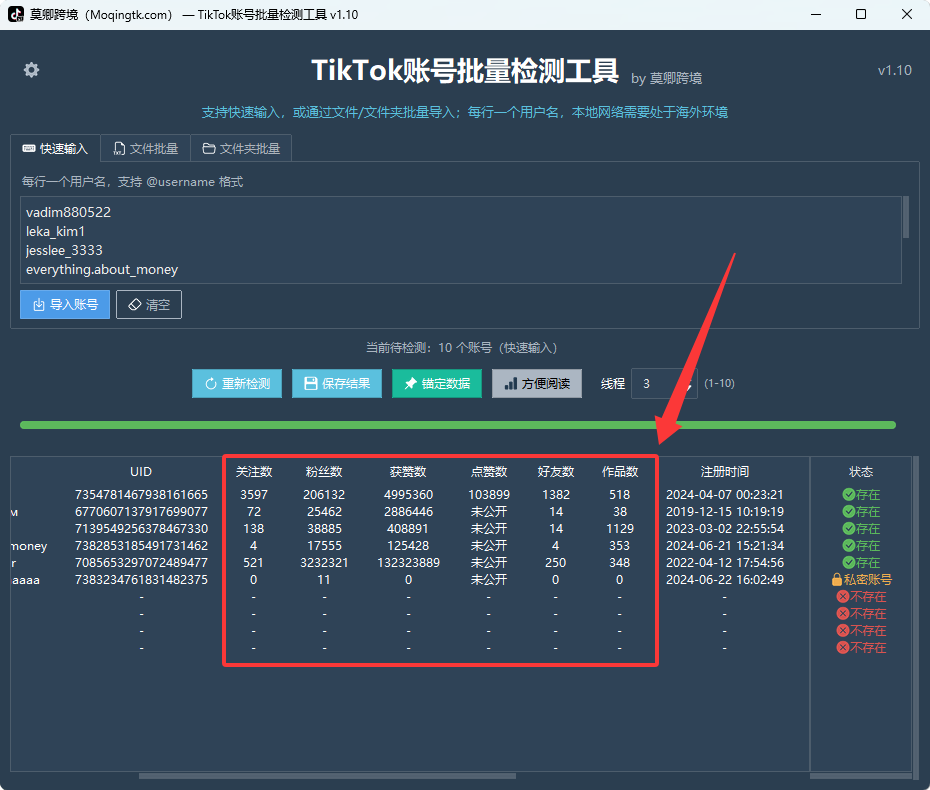Click the 作品数 column header
Viewport: 930px width, 790px height.
pyautogui.click(x=620, y=472)
